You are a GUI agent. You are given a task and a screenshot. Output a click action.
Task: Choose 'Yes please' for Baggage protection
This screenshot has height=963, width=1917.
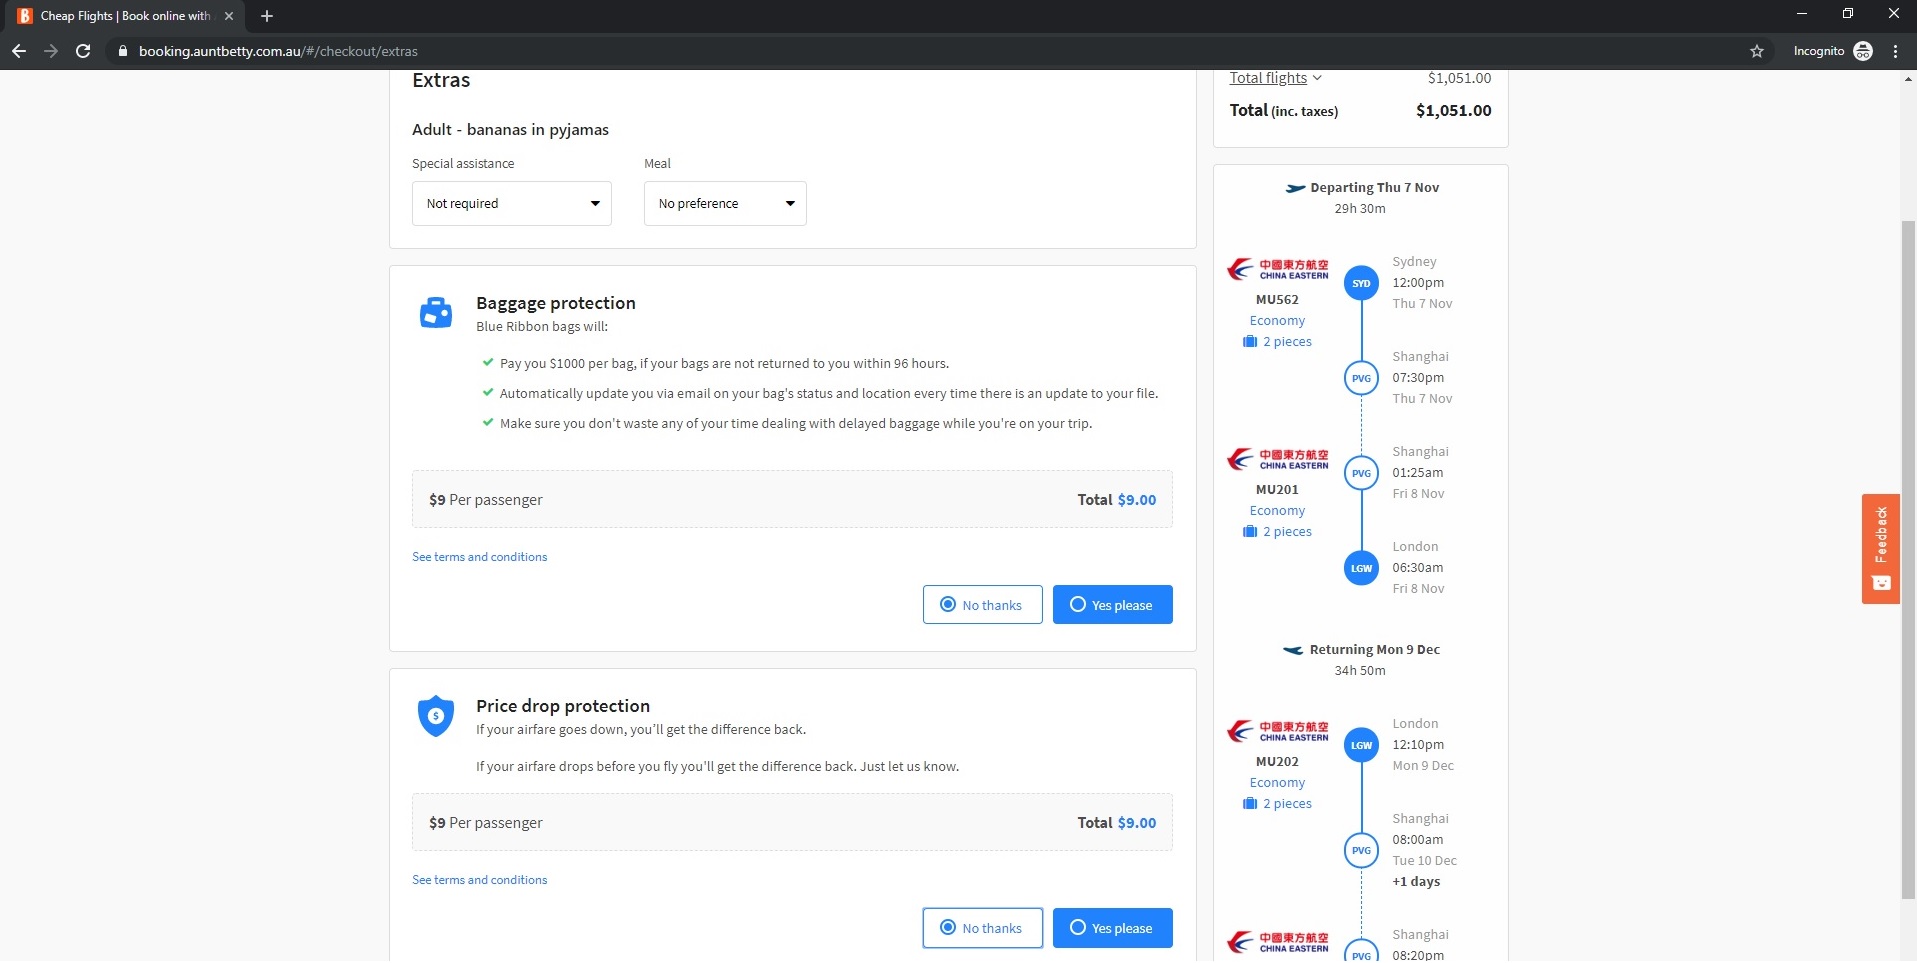click(1112, 605)
